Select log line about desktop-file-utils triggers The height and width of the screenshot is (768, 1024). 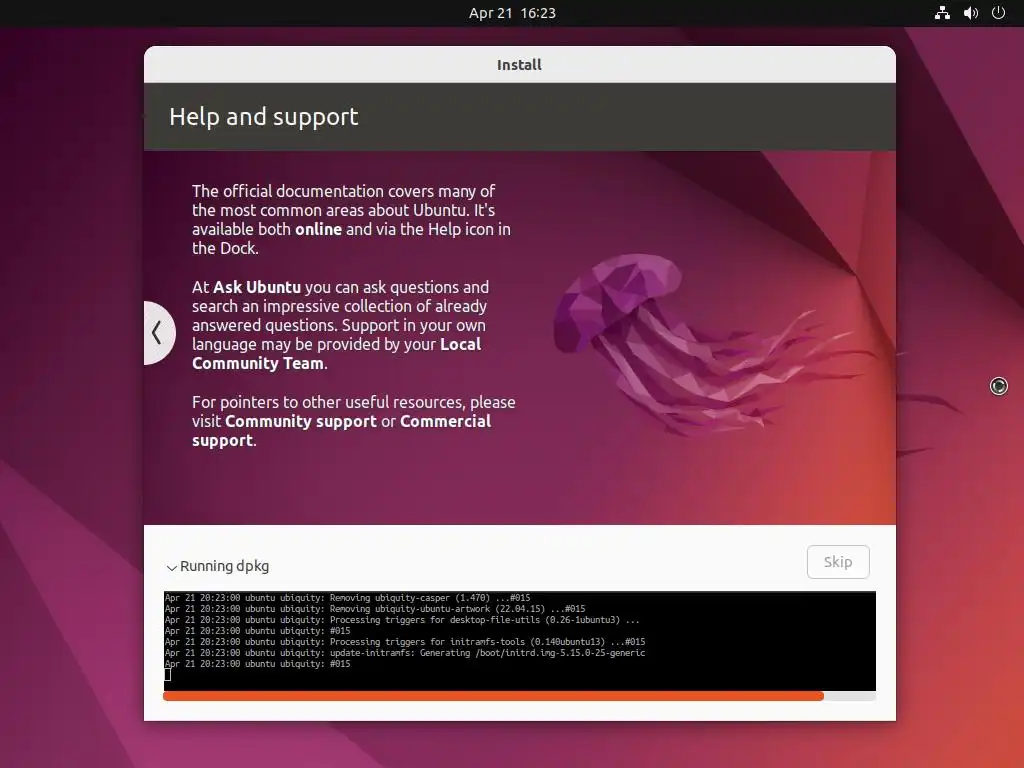402,620
